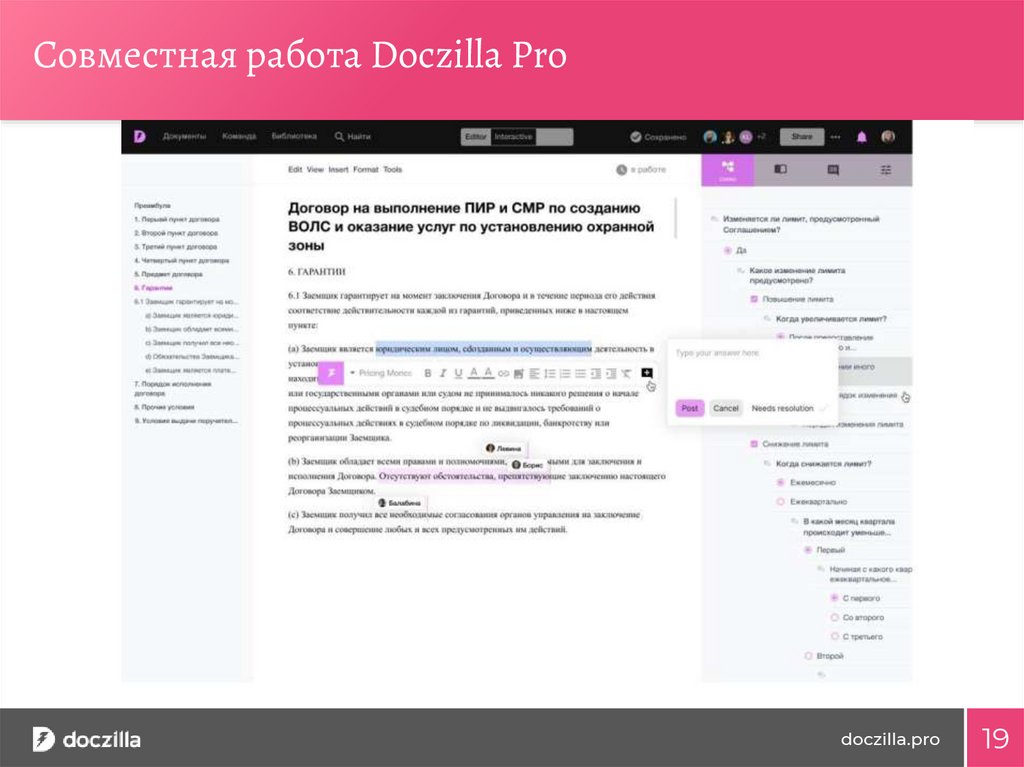
Task: Cancel the comment
Action: click(x=726, y=408)
